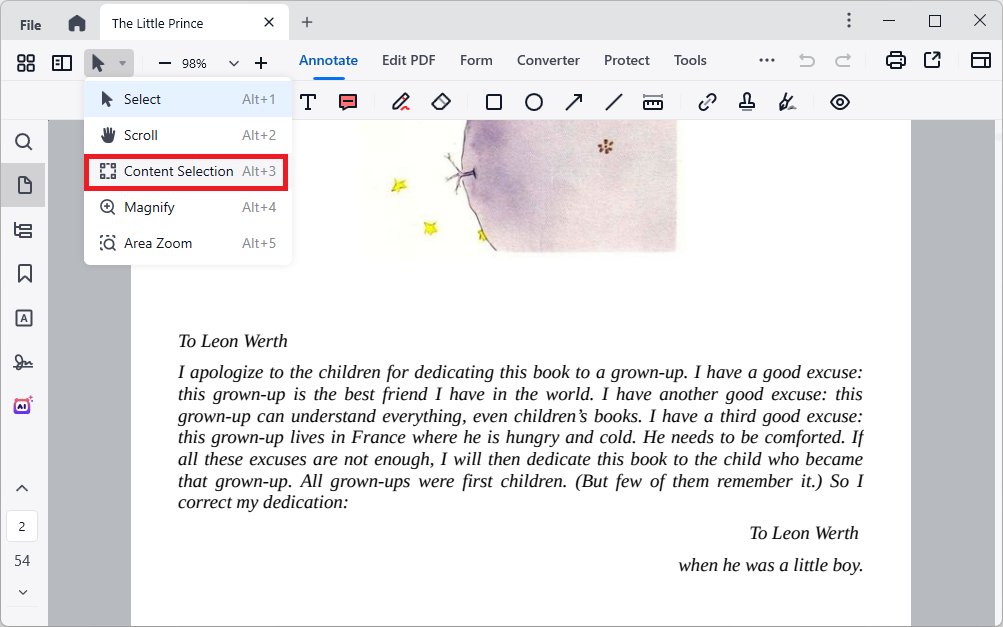Image resolution: width=1003 pixels, height=627 pixels.
Task: Click the zoom in plus button
Action: point(261,61)
